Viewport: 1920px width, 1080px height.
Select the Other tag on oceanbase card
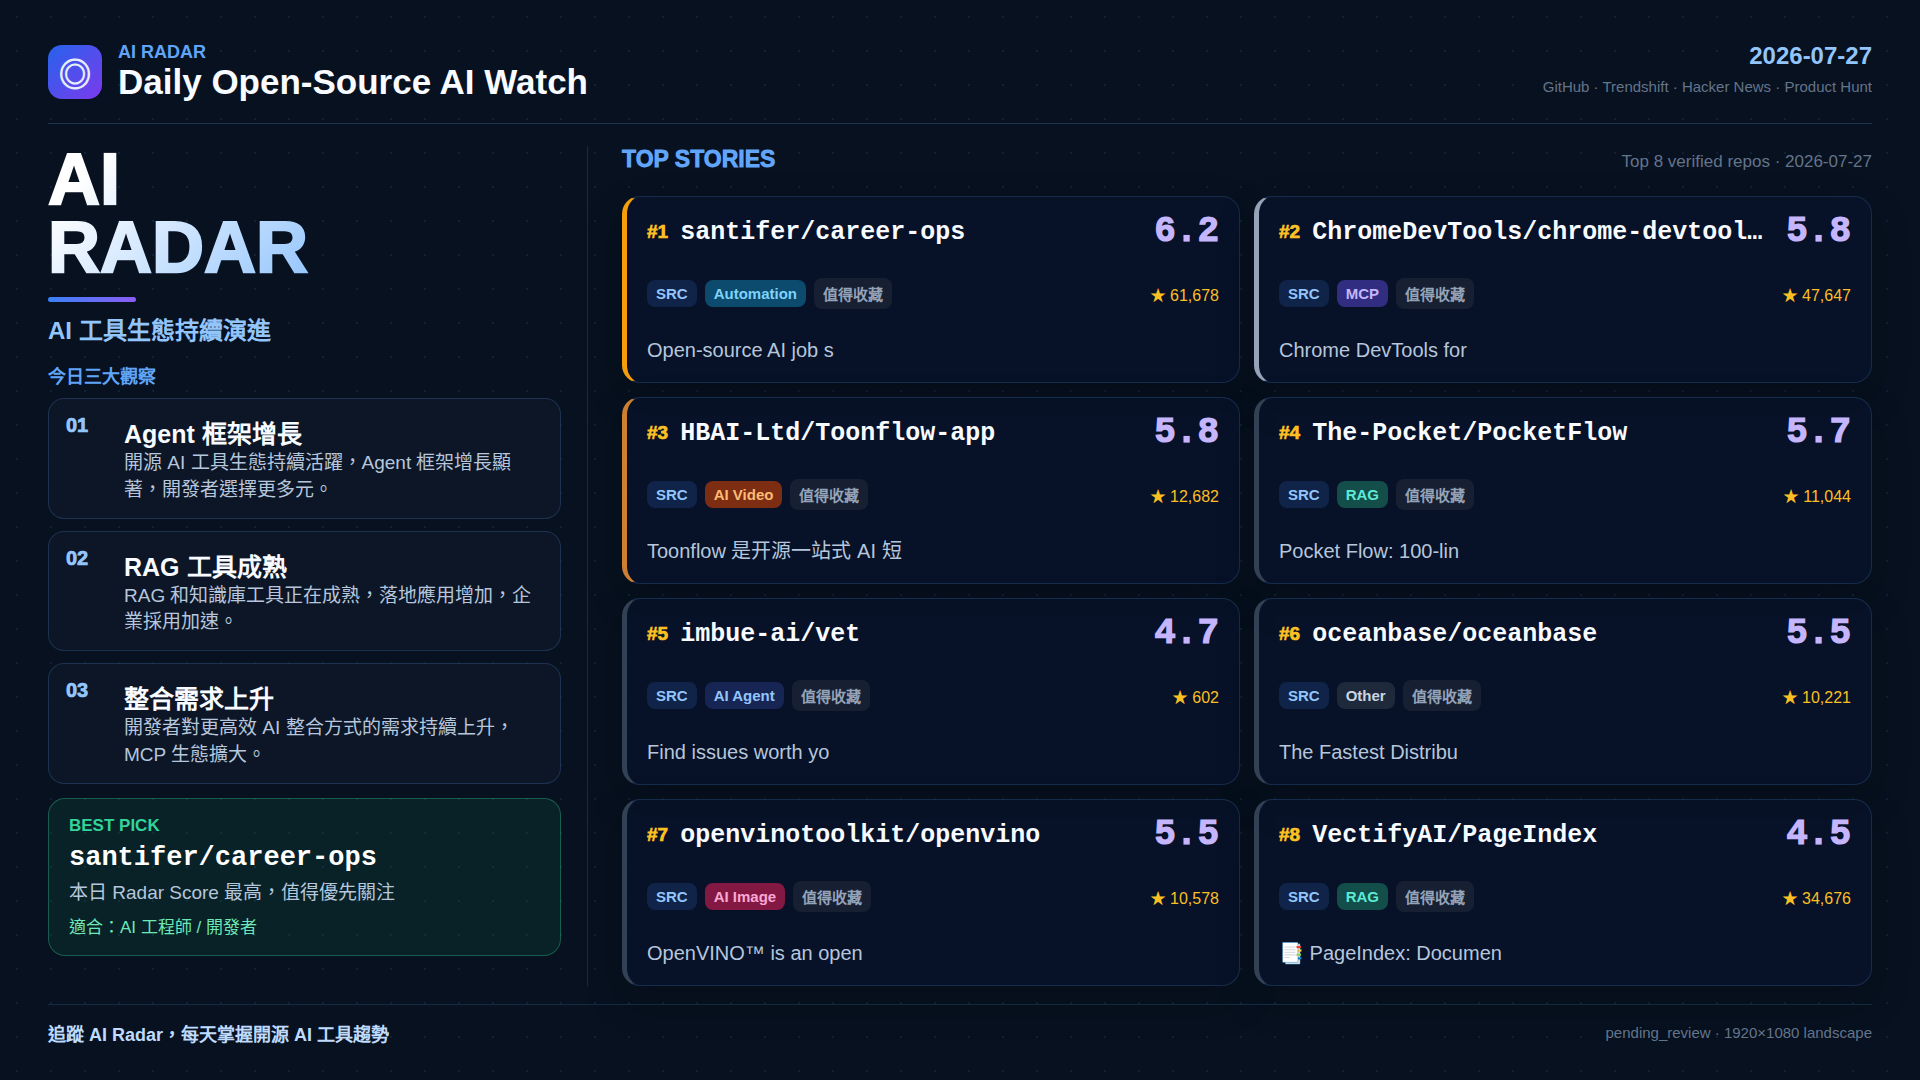pyautogui.click(x=1365, y=696)
